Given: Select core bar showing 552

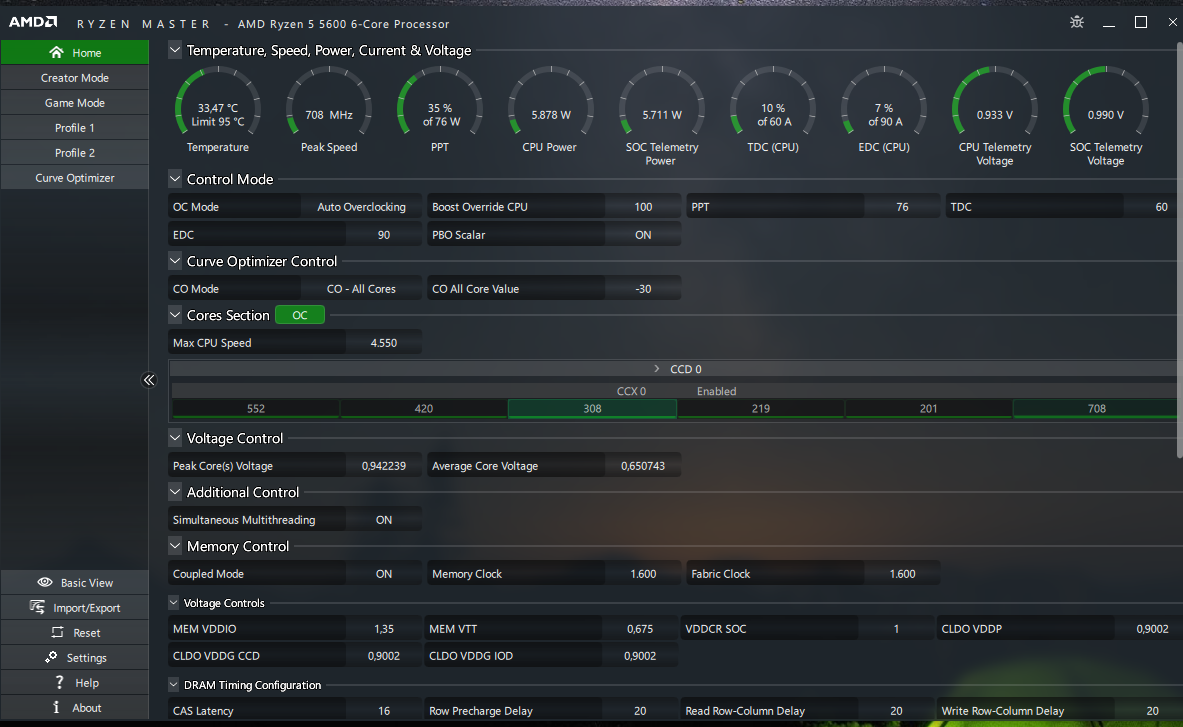Looking at the screenshot, I should coord(256,409).
